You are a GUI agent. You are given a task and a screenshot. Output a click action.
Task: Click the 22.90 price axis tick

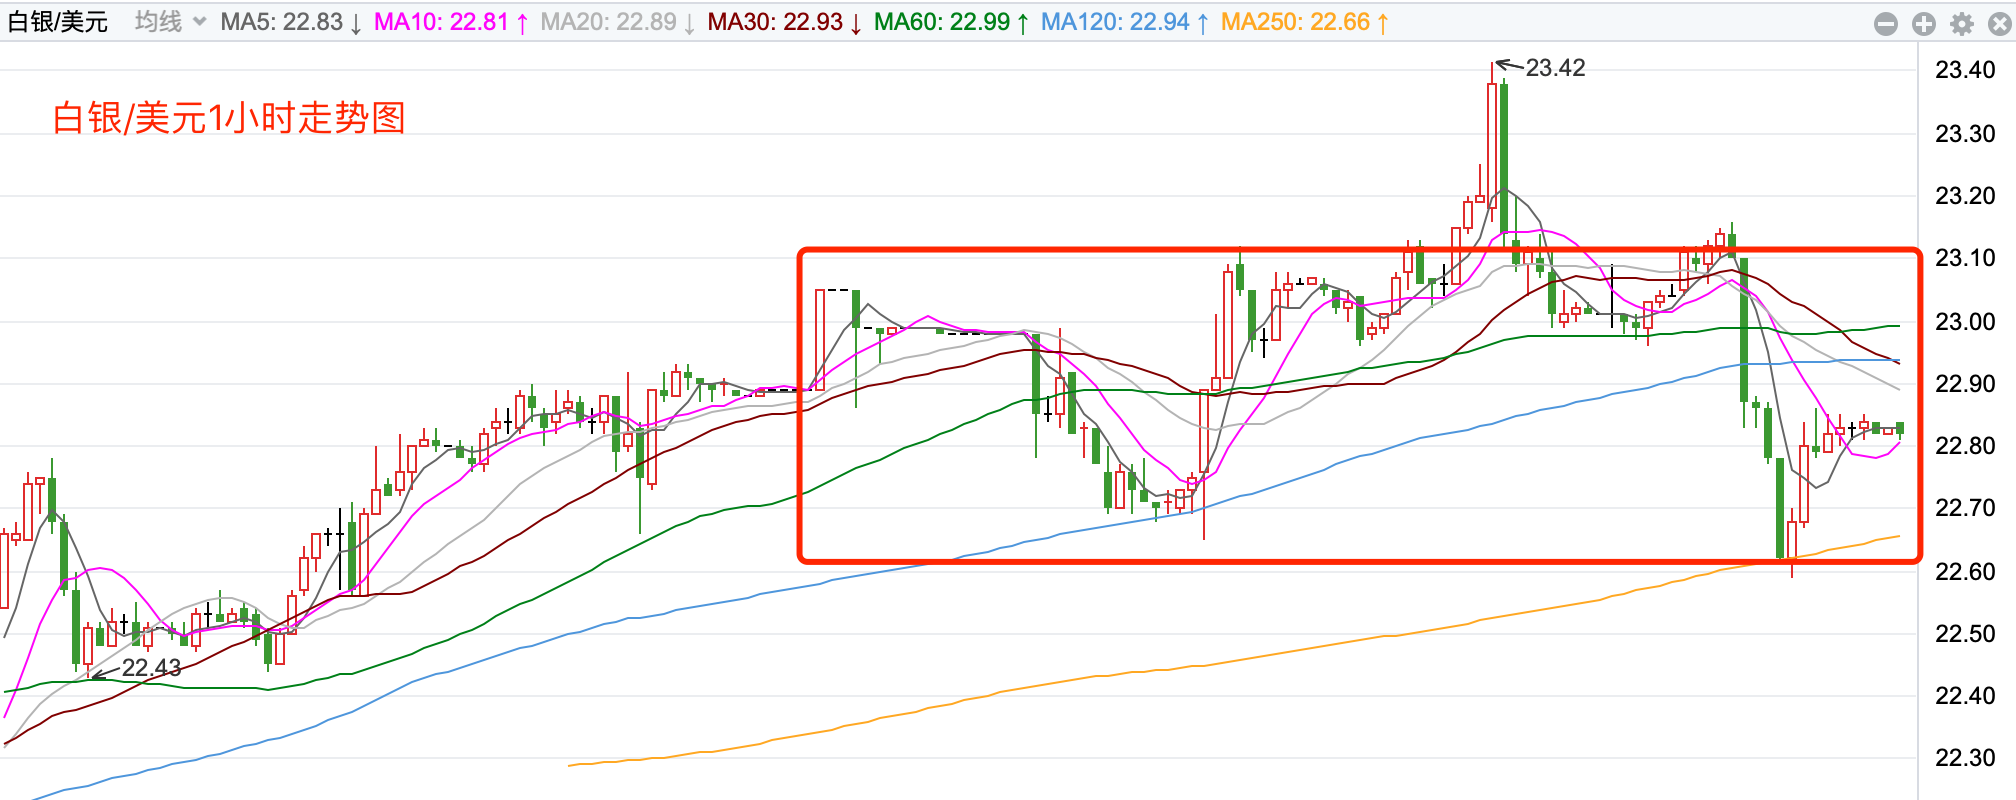click(x=1965, y=384)
